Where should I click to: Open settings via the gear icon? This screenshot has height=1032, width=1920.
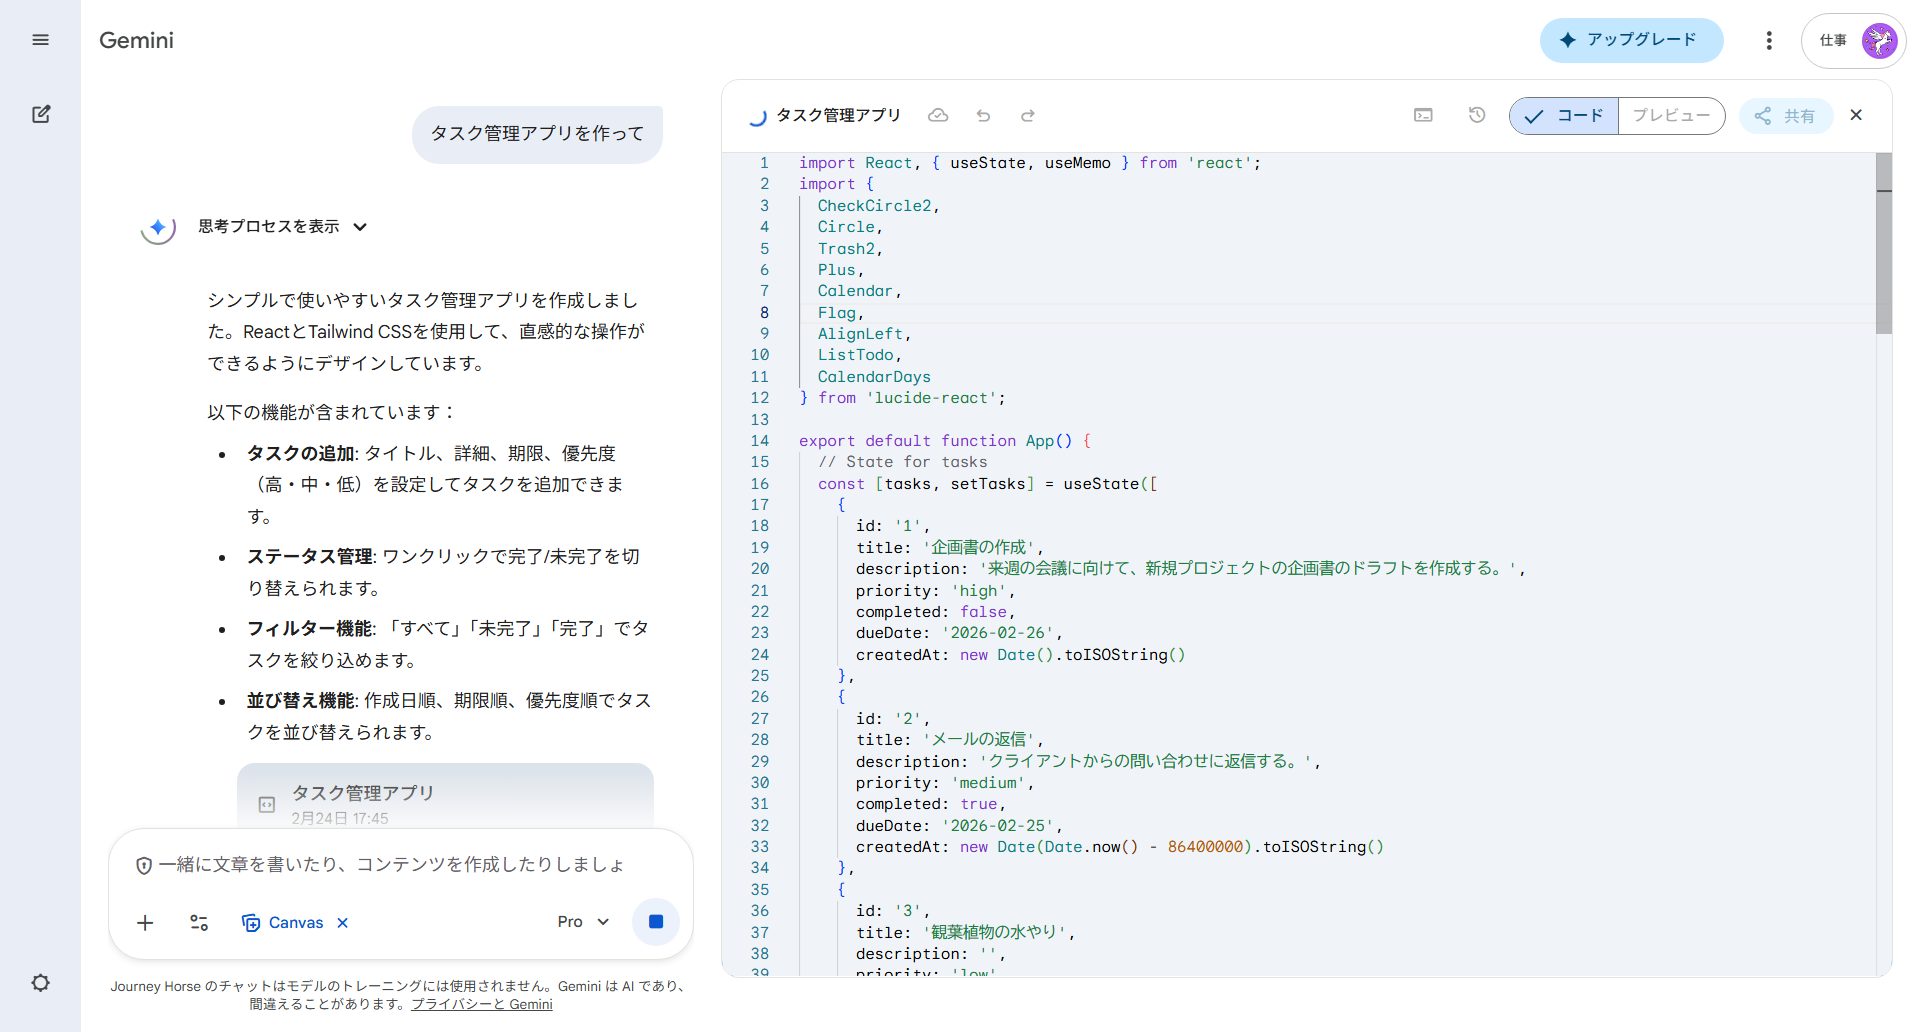41,983
